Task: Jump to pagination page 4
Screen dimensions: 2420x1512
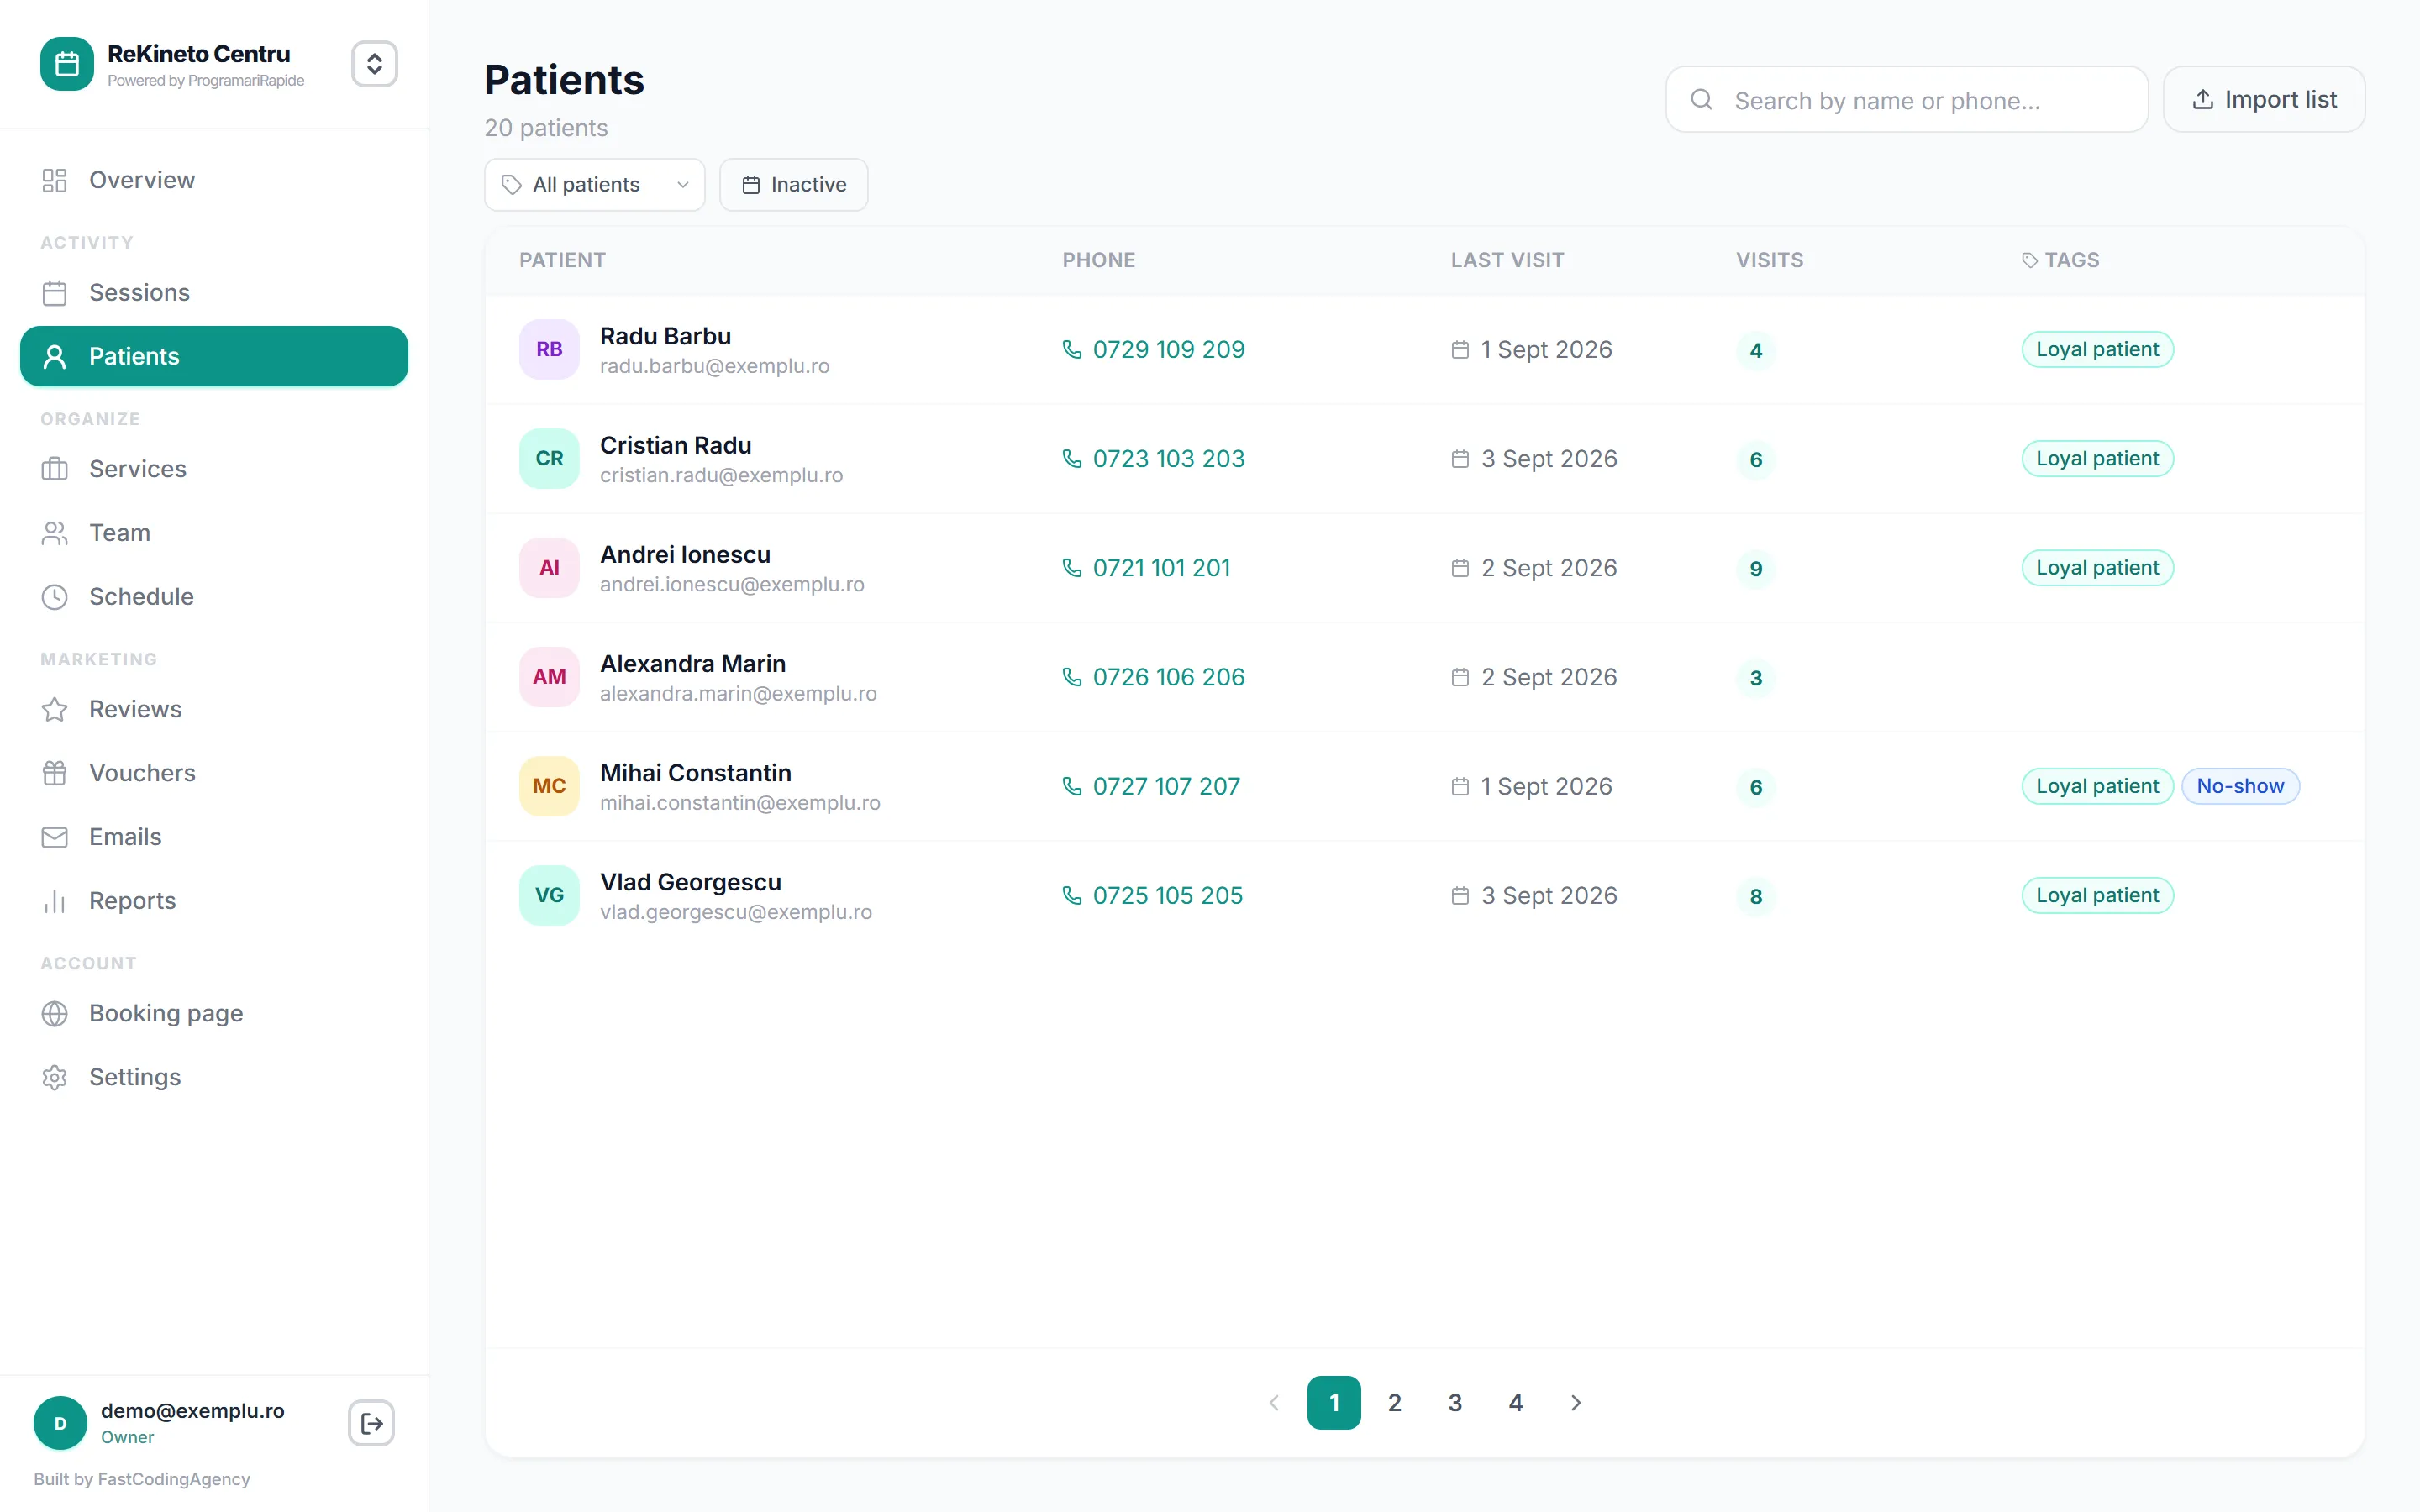Action: coord(1516,1403)
